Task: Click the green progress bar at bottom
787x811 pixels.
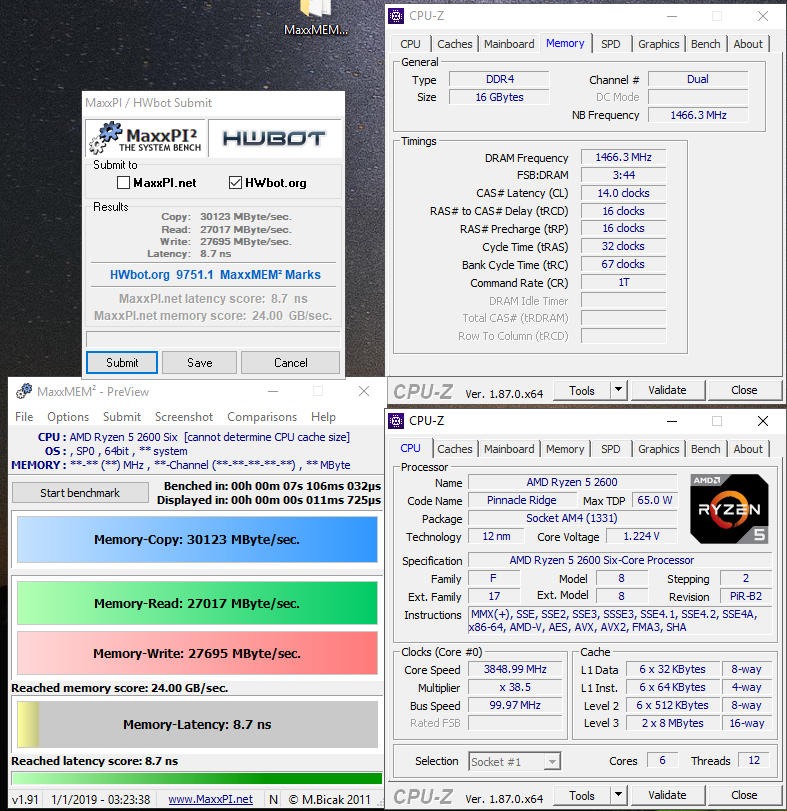Action: pyautogui.click(x=196, y=778)
